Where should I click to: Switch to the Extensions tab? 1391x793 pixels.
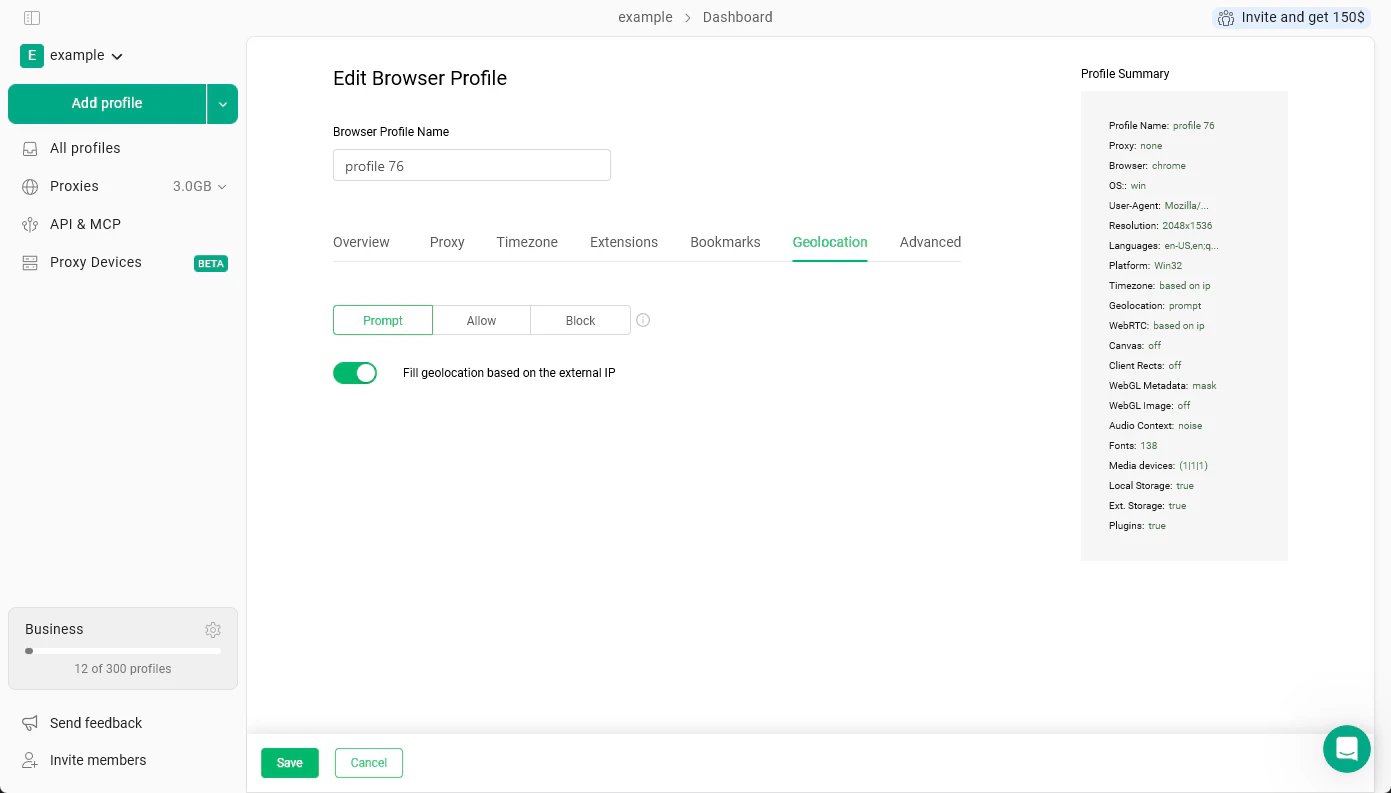624,242
